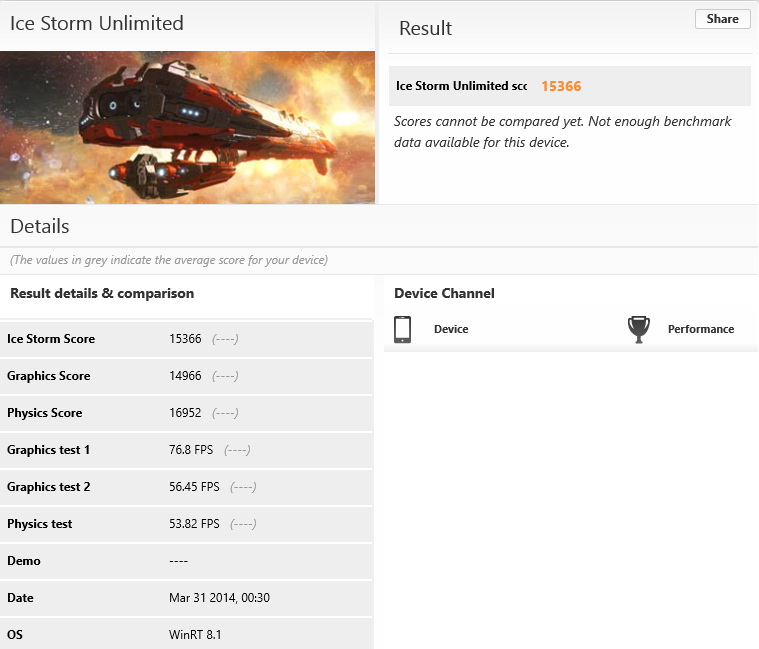Select the Demo row label

(x=24, y=561)
